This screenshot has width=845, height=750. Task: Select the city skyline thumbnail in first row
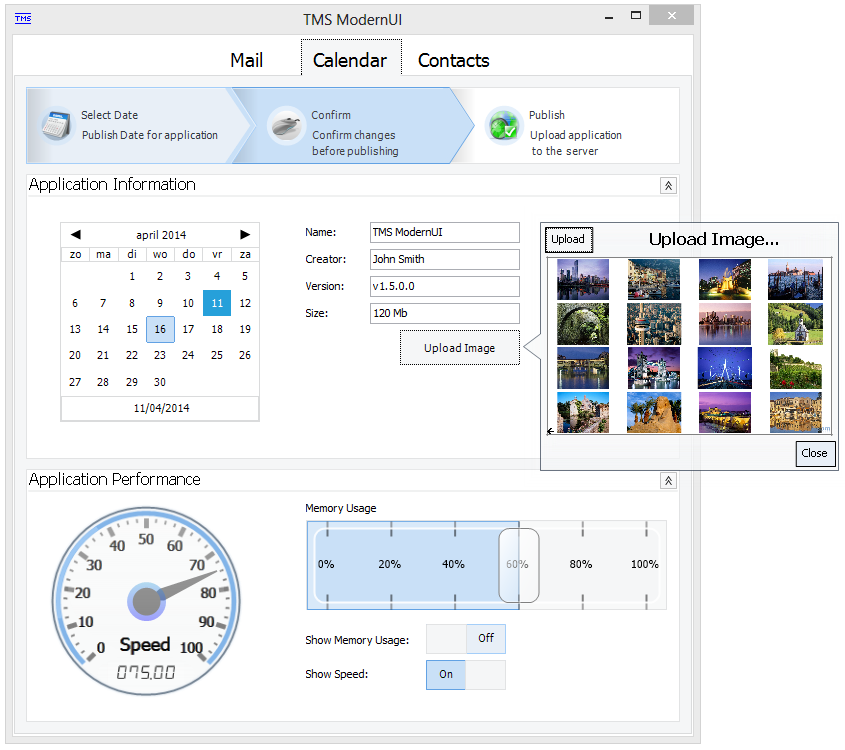click(x=583, y=280)
